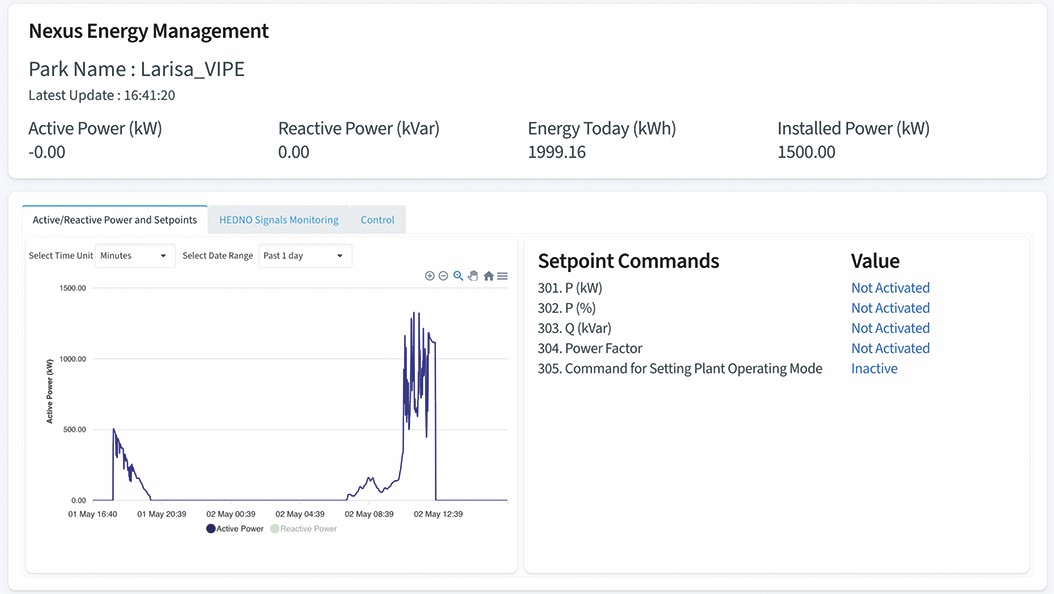1054x594 pixels.
Task: Reset chart zoom with home icon
Action: click(x=489, y=275)
